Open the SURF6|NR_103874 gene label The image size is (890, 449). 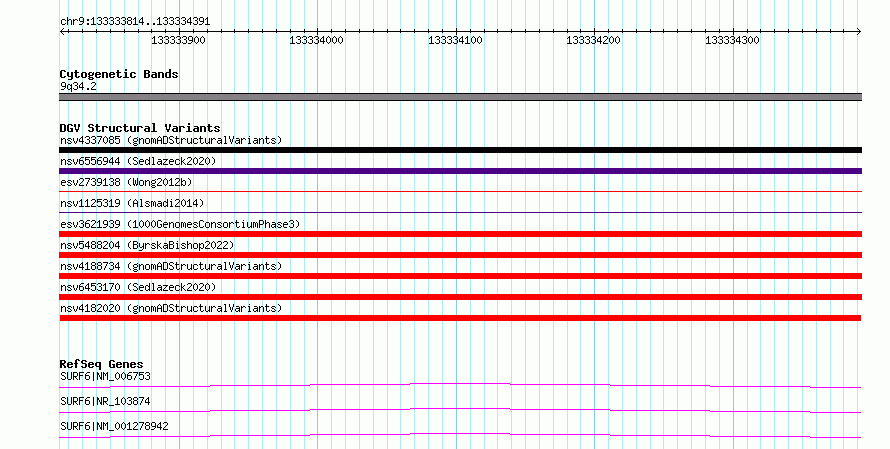point(106,401)
